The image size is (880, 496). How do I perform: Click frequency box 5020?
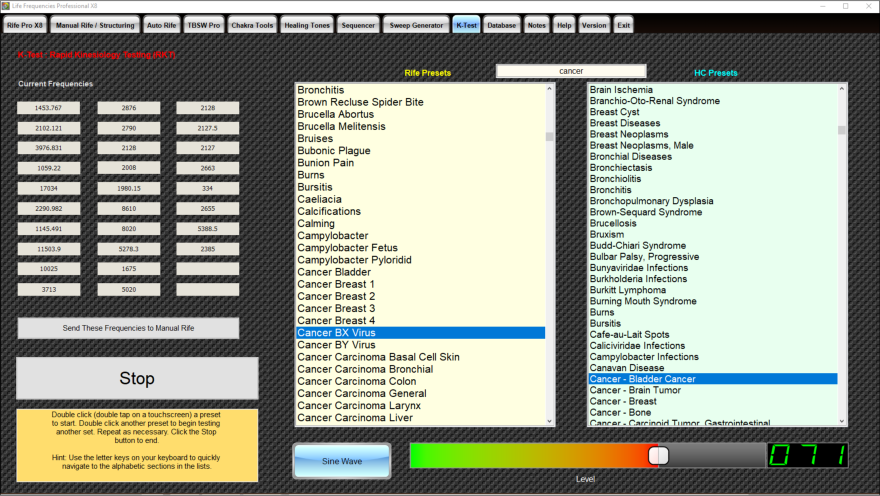(x=129, y=290)
